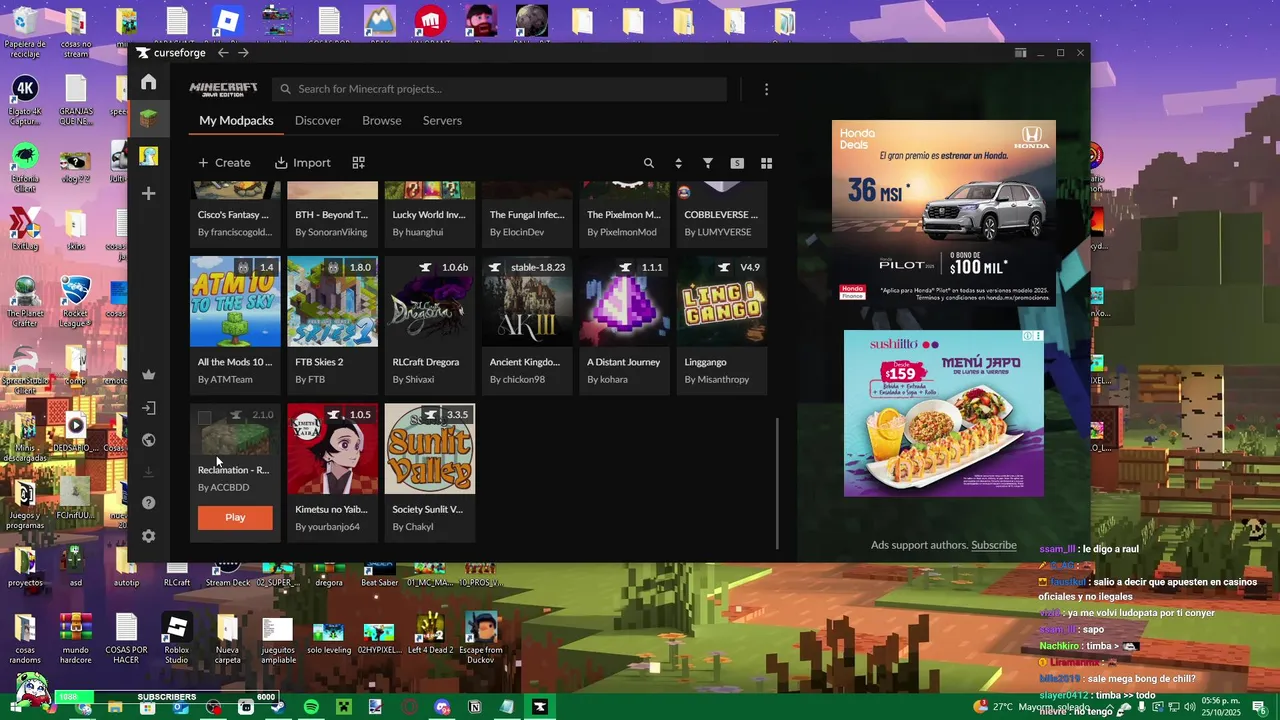
Task: Open the Society Sunlit Valley modpack thumbnail
Action: [429, 449]
